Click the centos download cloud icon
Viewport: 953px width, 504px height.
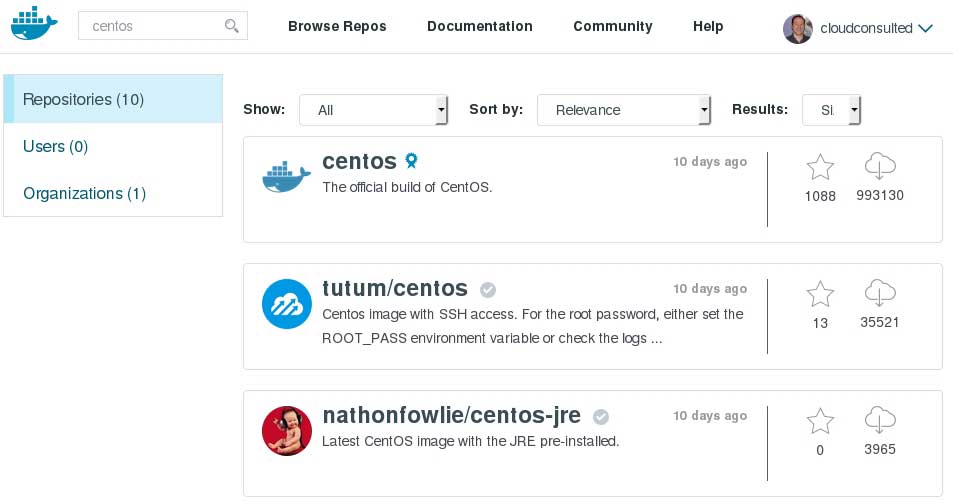(880, 167)
